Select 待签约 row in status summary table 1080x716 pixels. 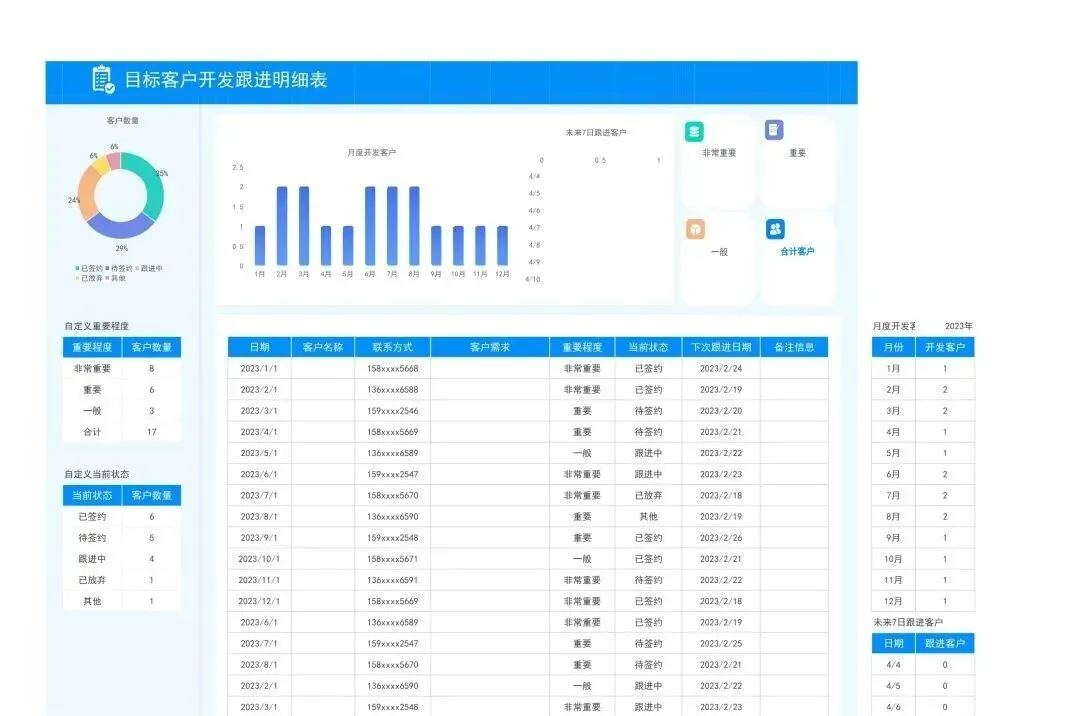[122, 538]
